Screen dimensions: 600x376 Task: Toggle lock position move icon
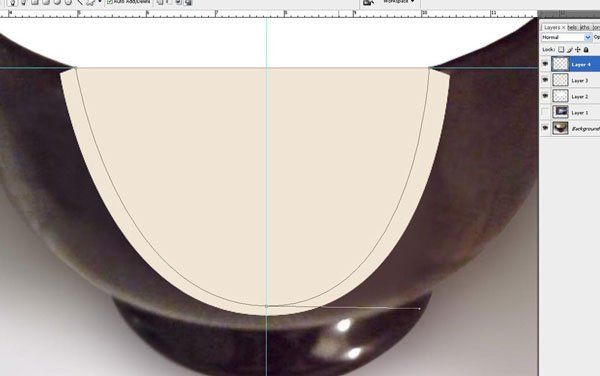tap(578, 50)
